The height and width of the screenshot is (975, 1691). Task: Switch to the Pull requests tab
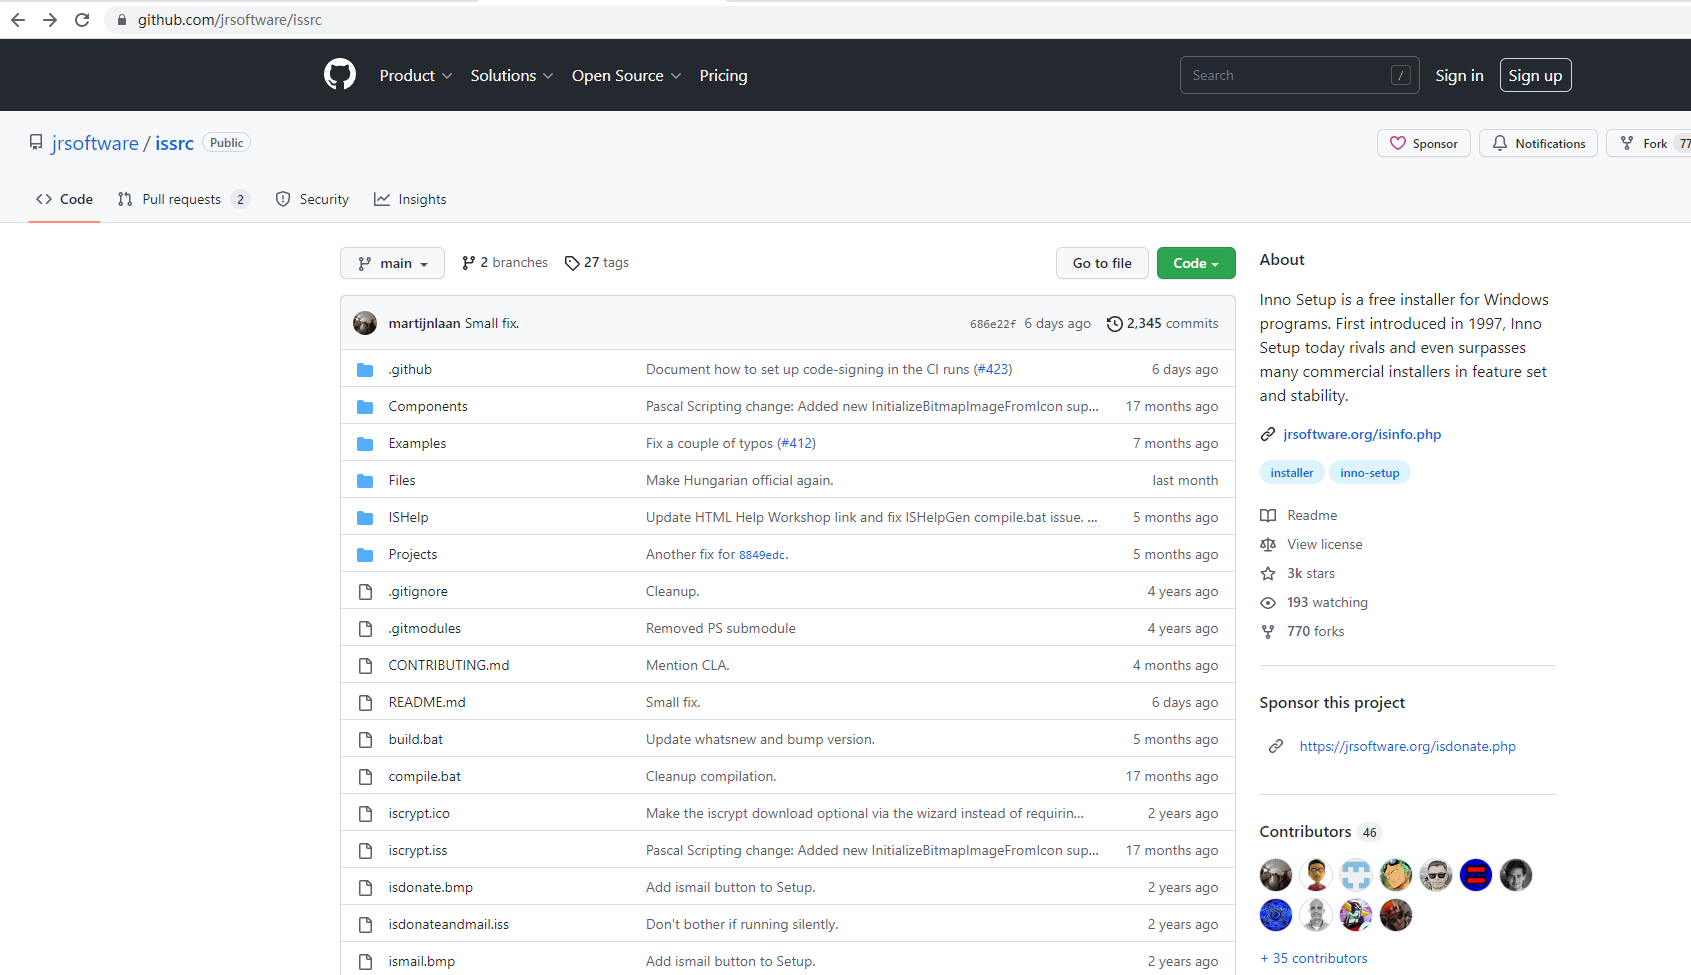183,199
